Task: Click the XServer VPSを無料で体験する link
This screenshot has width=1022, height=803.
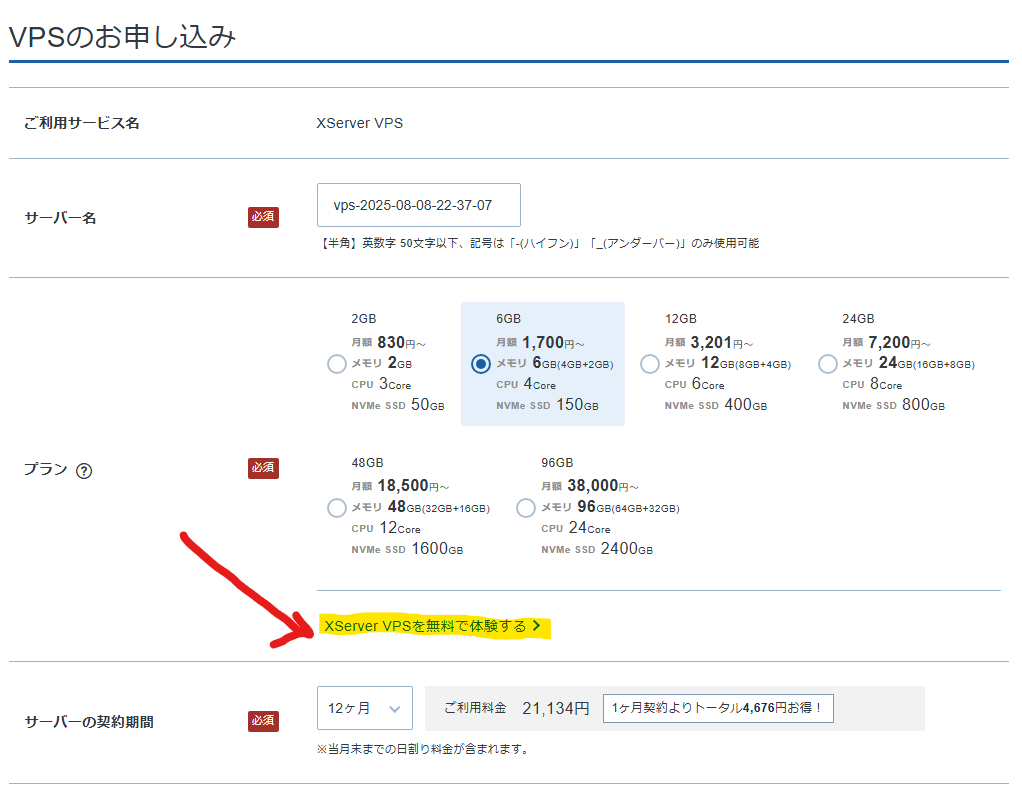Action: click(433, 626)
